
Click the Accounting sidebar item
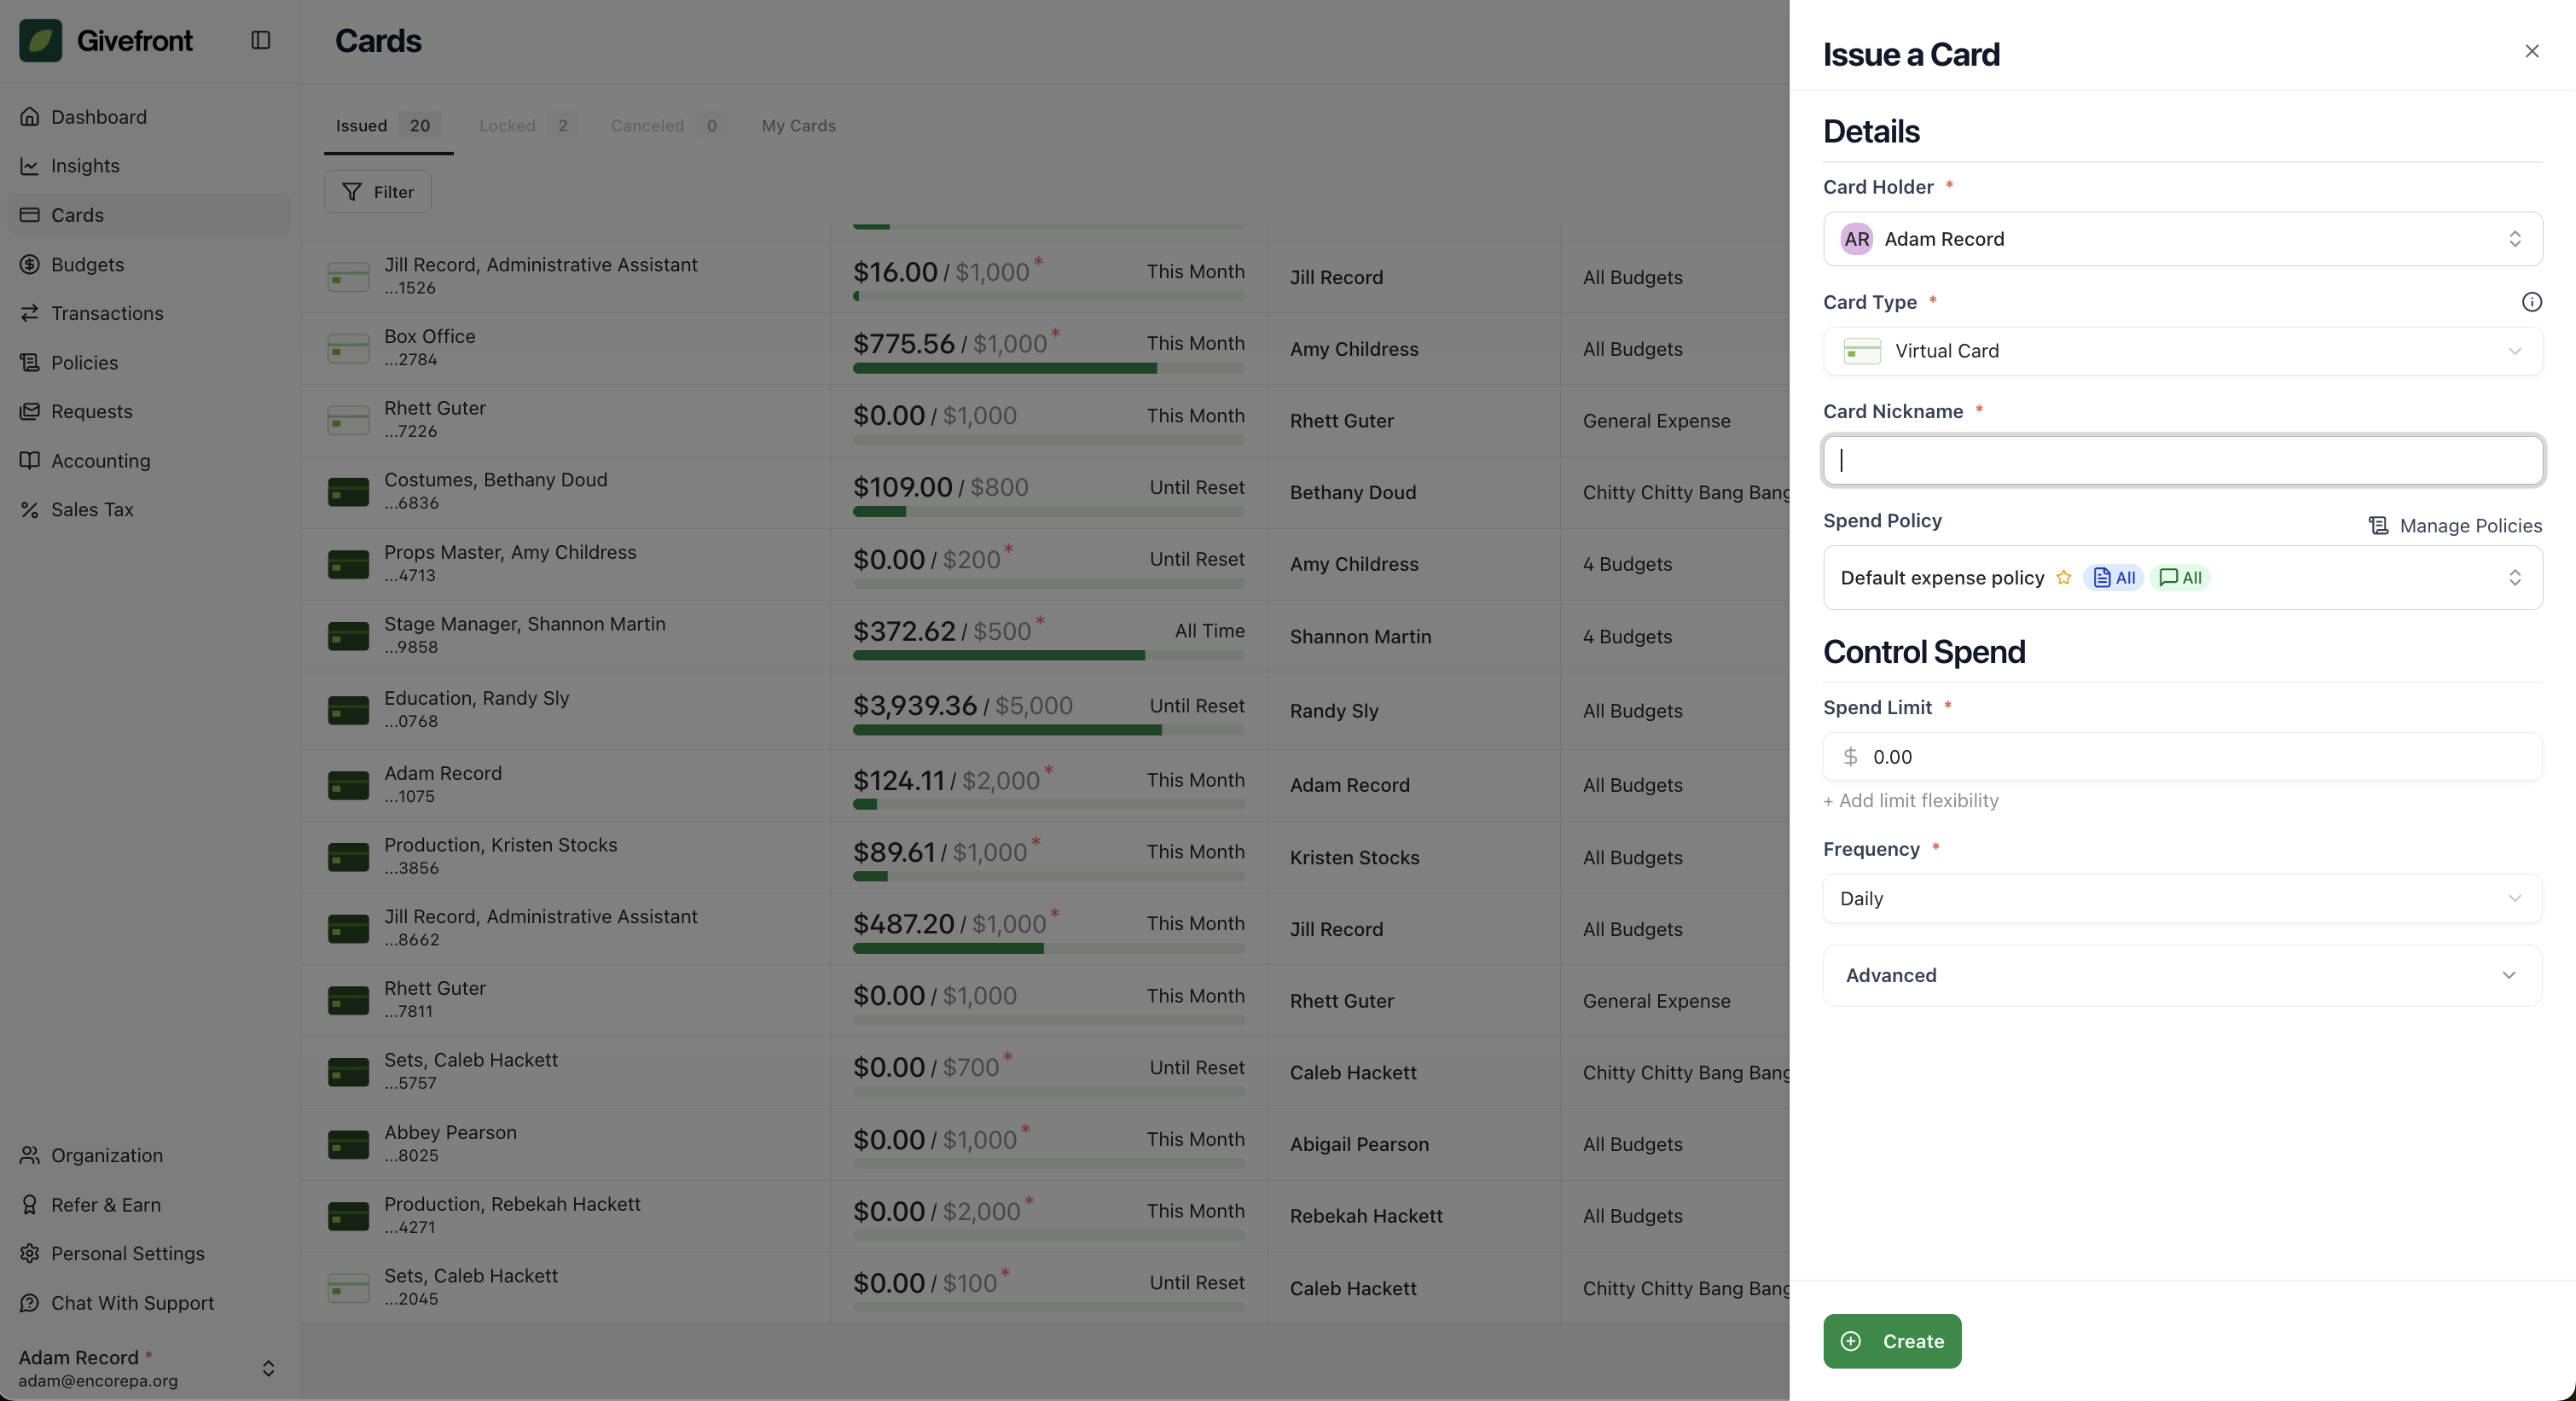pyautogui.click(x=101, y=461)
